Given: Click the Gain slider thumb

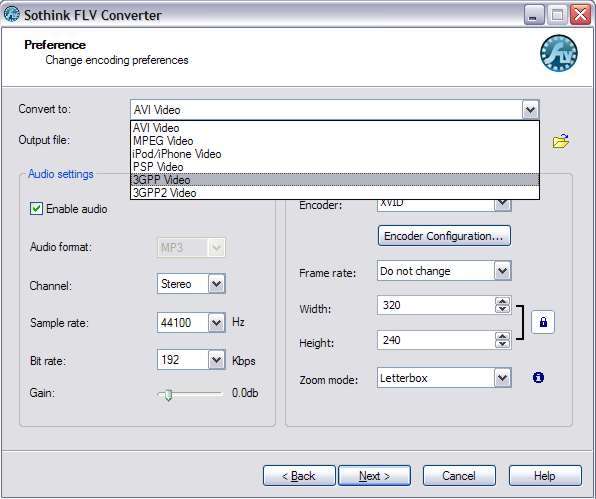Looking at the screenshot, I should click(x=168, y=395).
